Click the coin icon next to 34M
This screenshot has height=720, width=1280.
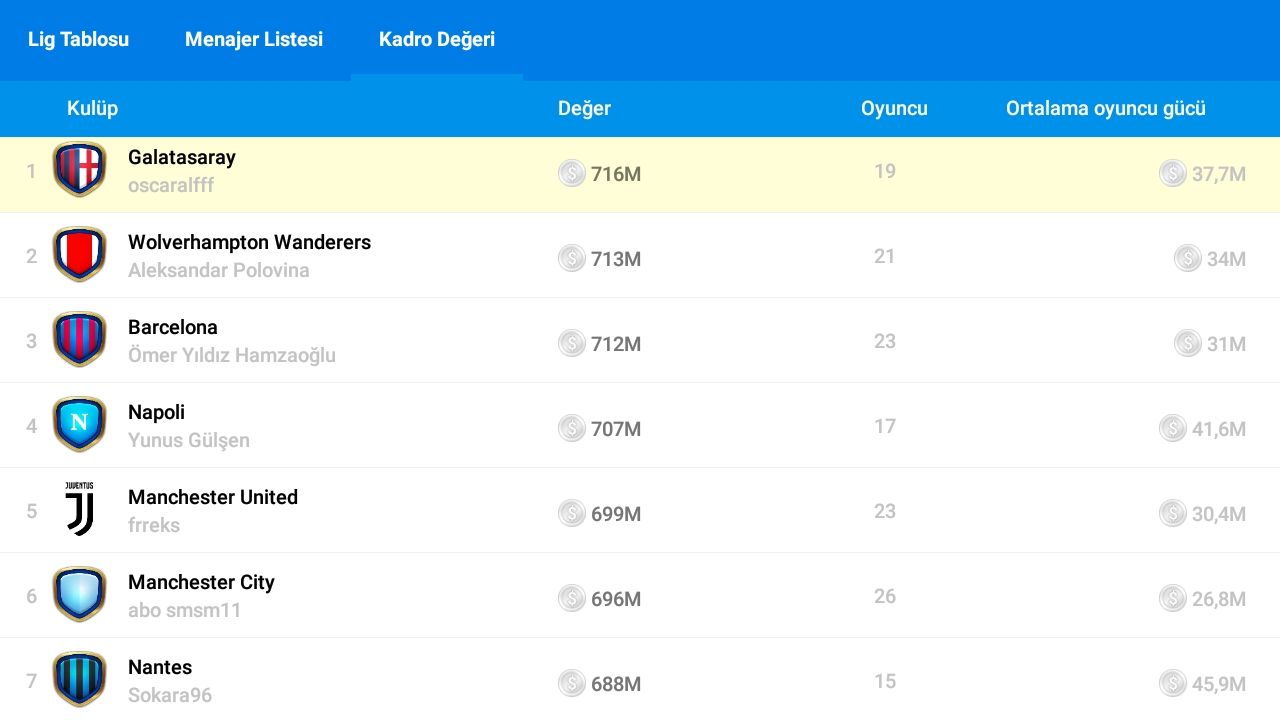(1188, 258)
